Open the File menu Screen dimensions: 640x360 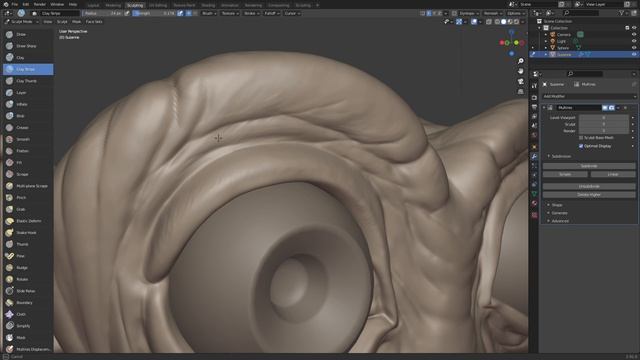click(x=15, y=4)
